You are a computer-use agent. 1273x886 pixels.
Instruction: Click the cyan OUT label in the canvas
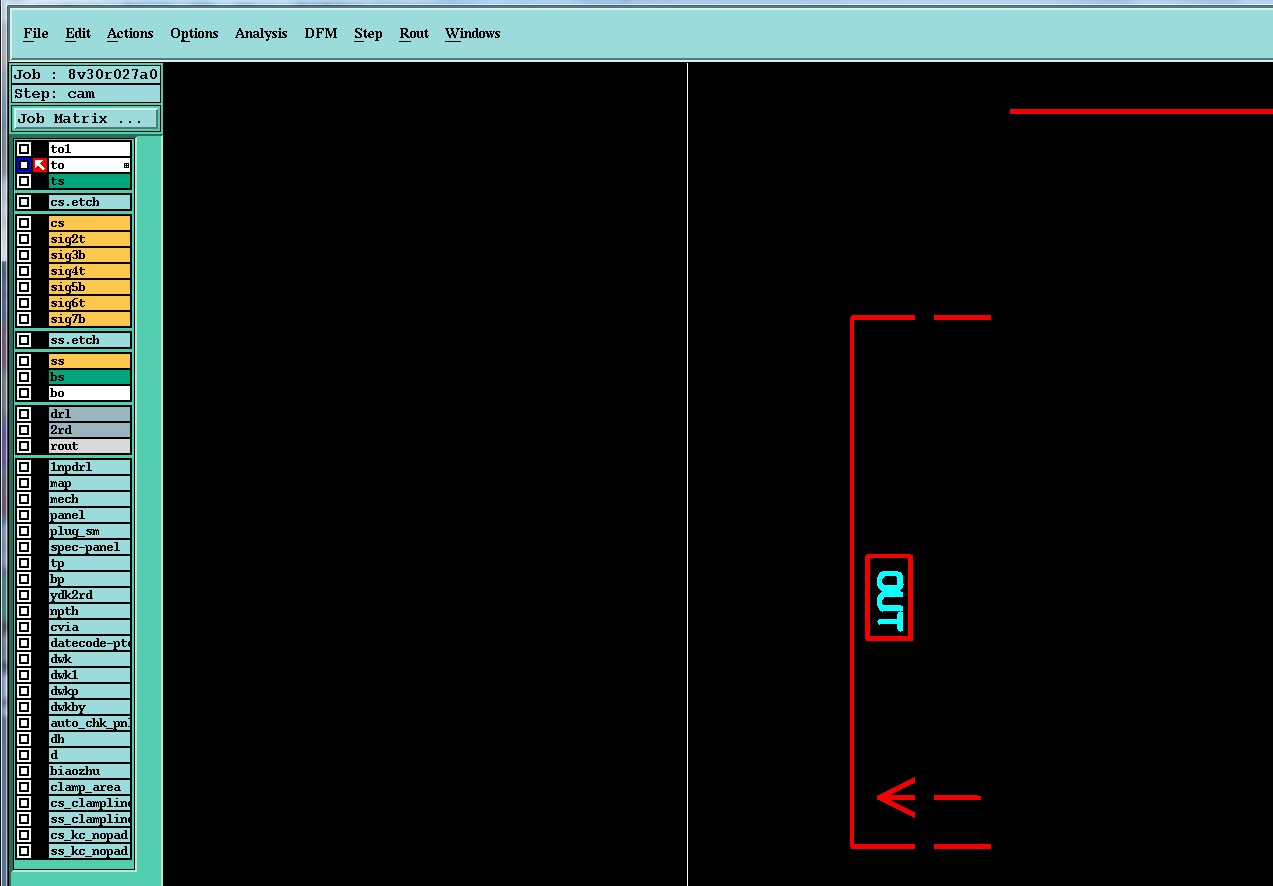(x=889, y=600)
